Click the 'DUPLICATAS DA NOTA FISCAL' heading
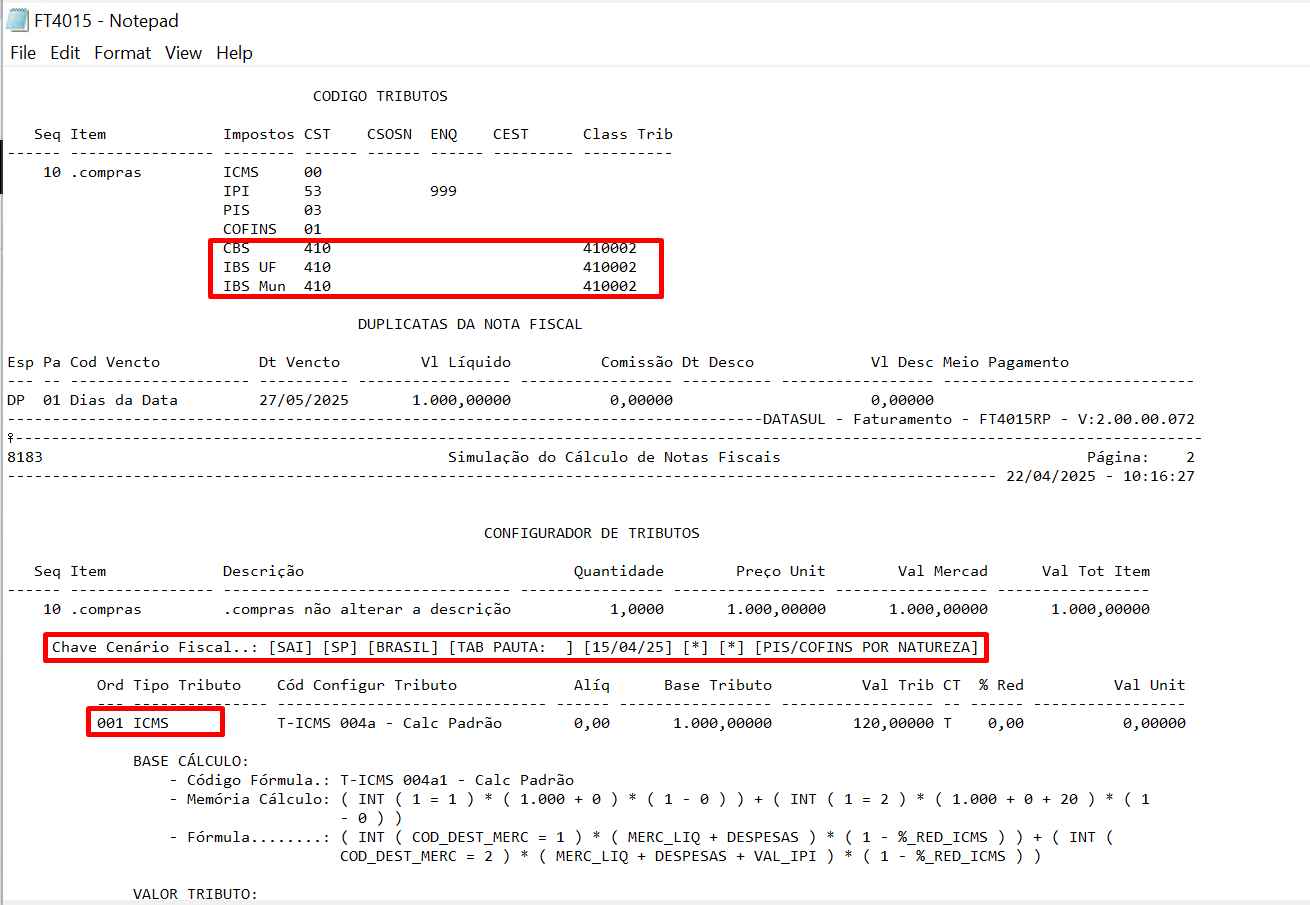Screen dimensions: 1310x905 pyautogui.click(x=470, y=324)
